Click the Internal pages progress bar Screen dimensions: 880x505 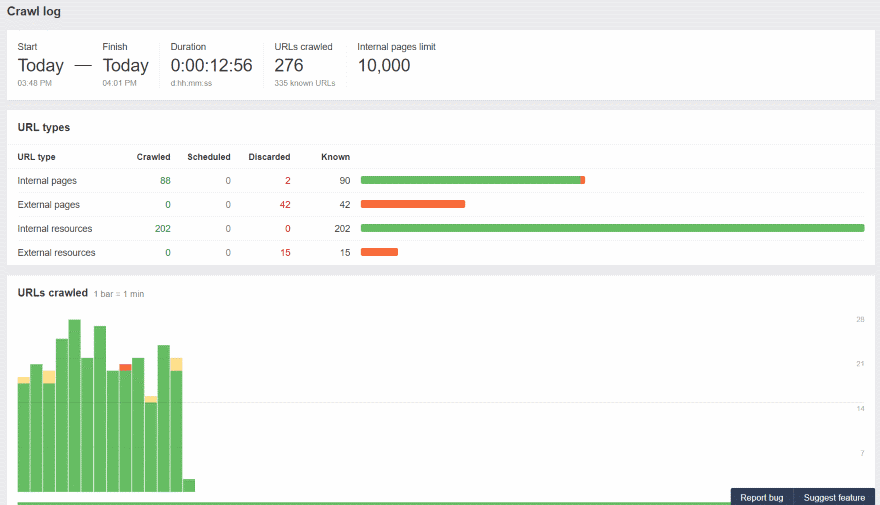pyautogui.click(x=472, y=180)
